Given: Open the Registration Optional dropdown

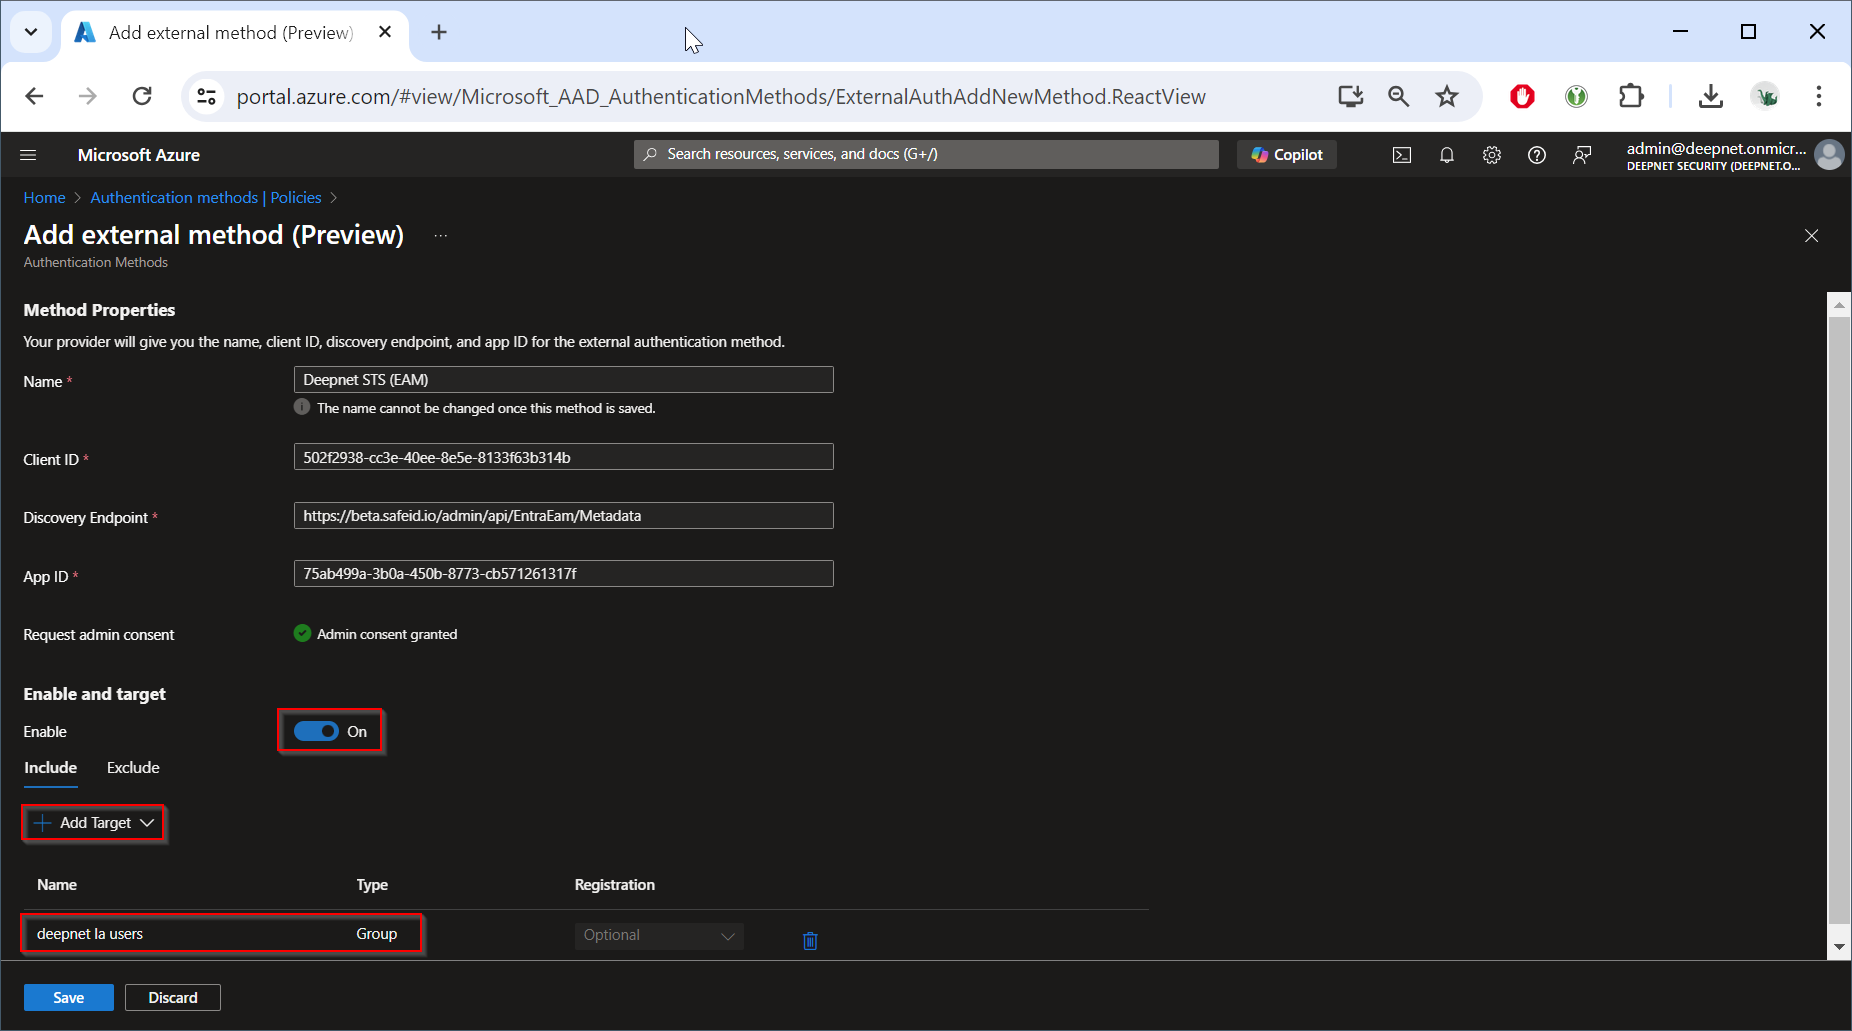Looking at the screenshot, I should coord(658,935).
